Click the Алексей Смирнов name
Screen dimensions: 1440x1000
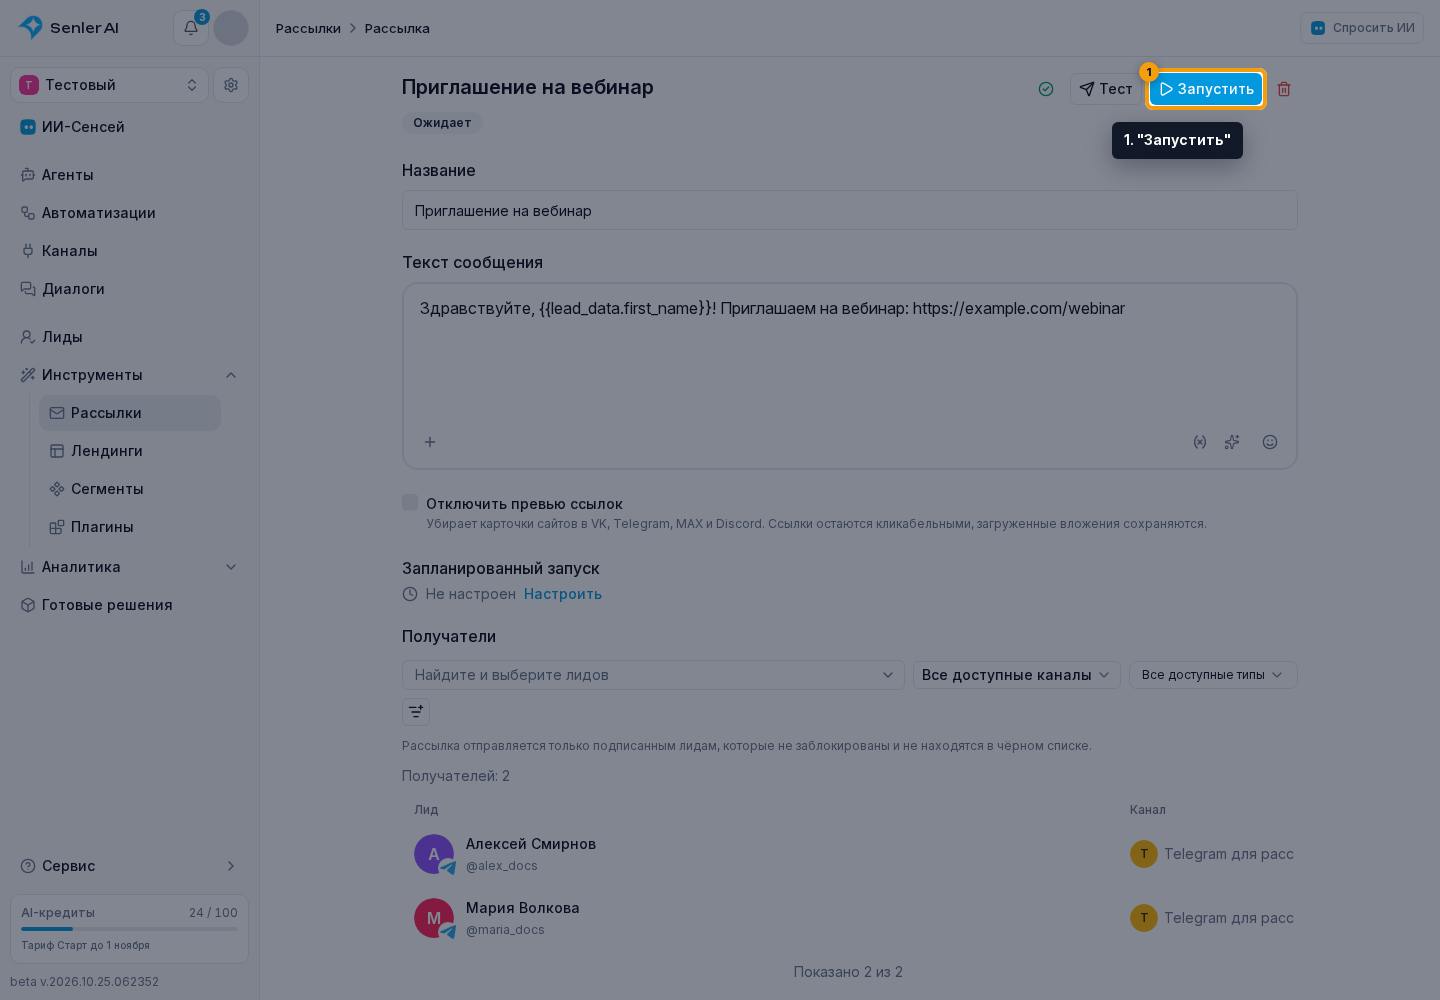(531, 844)
